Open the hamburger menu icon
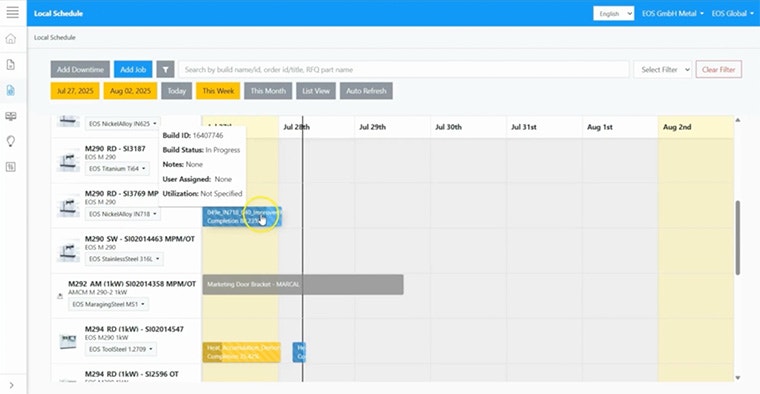The height and width of the screenshot is (394, 760). [13, 12]
